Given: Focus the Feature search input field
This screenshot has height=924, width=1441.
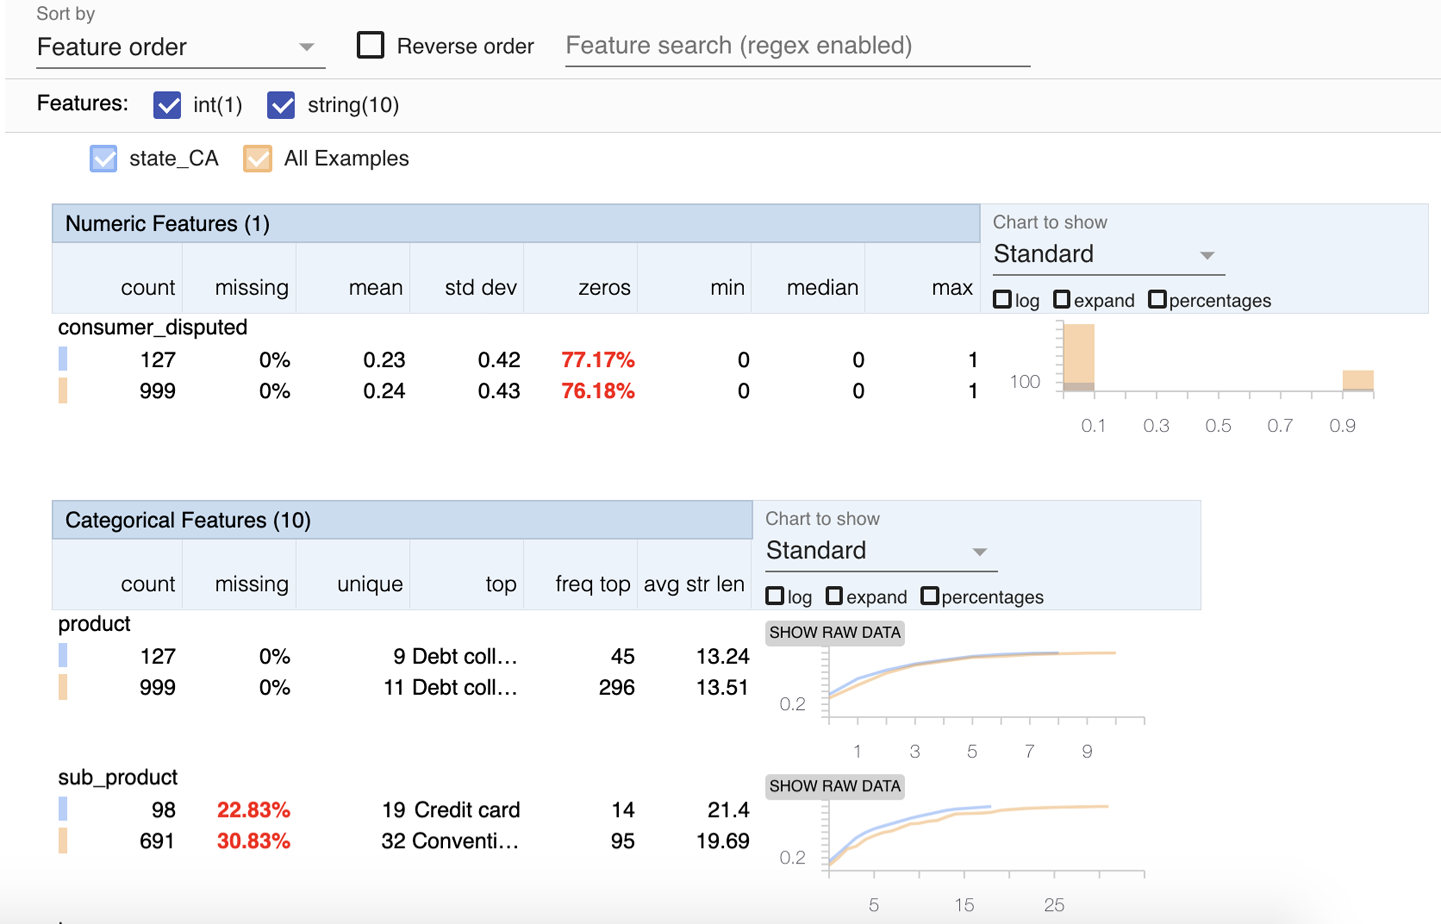Looking at the screenshot, I should (797, 46).
